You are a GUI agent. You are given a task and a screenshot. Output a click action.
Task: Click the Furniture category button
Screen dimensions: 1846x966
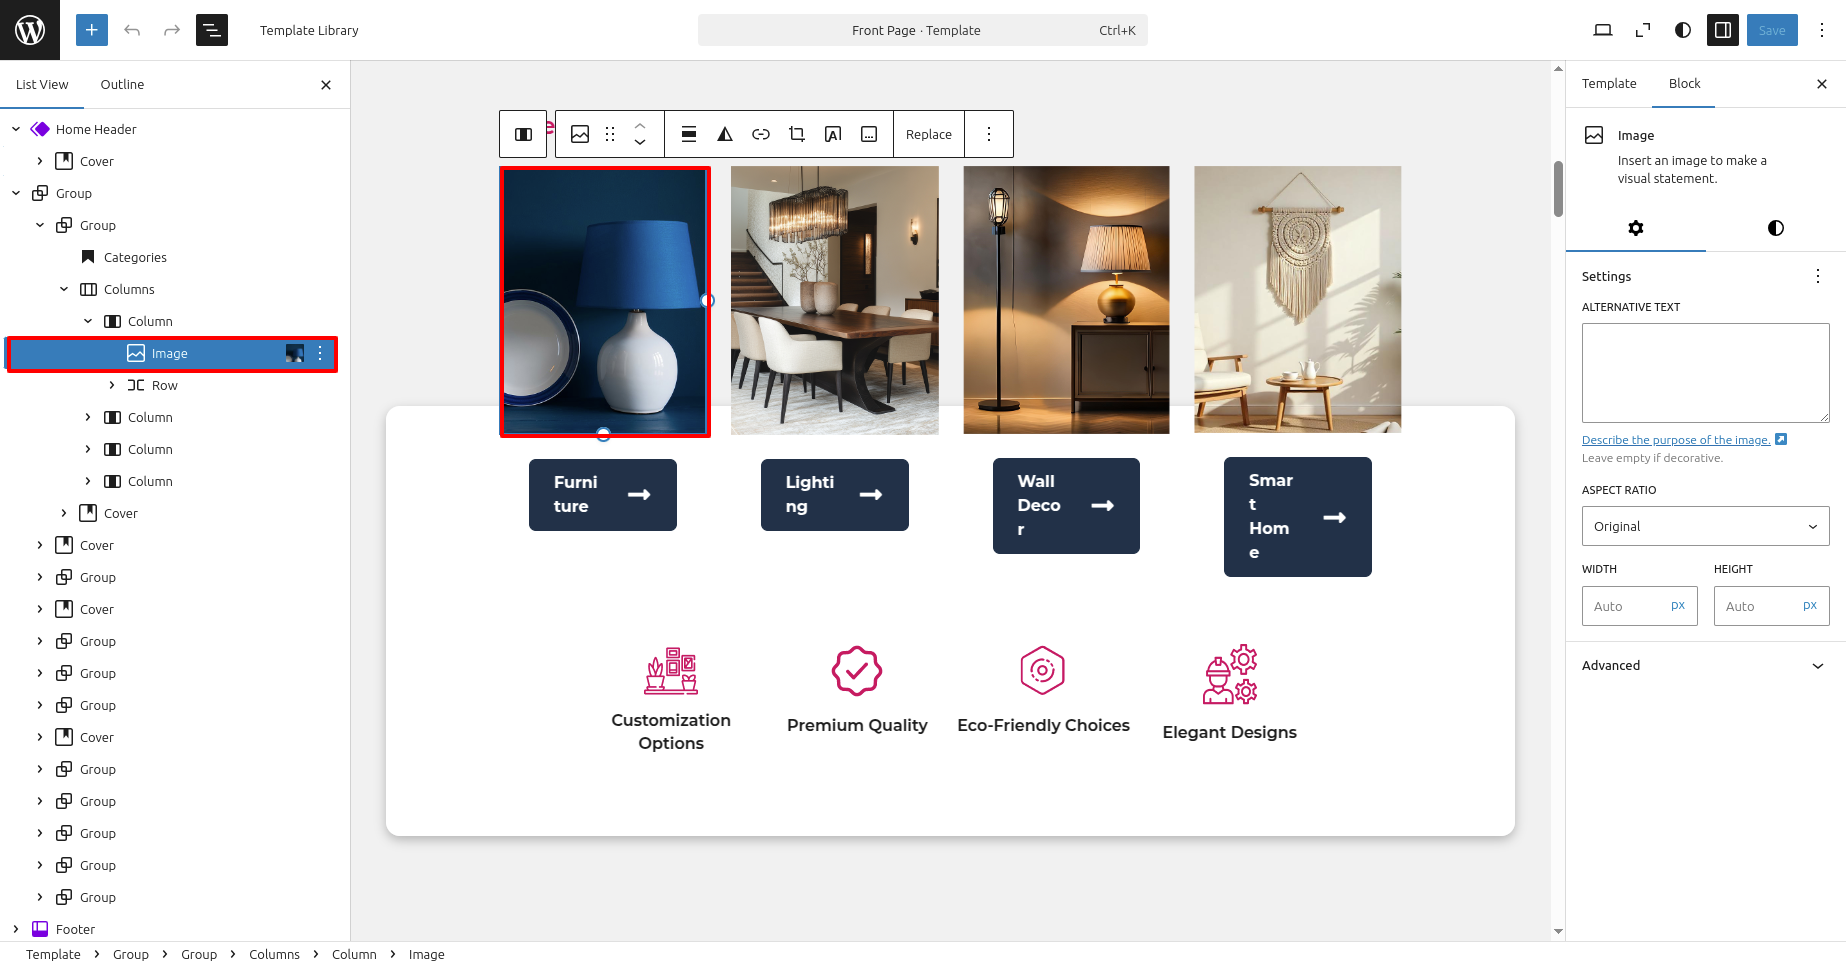tap(603, 494)
